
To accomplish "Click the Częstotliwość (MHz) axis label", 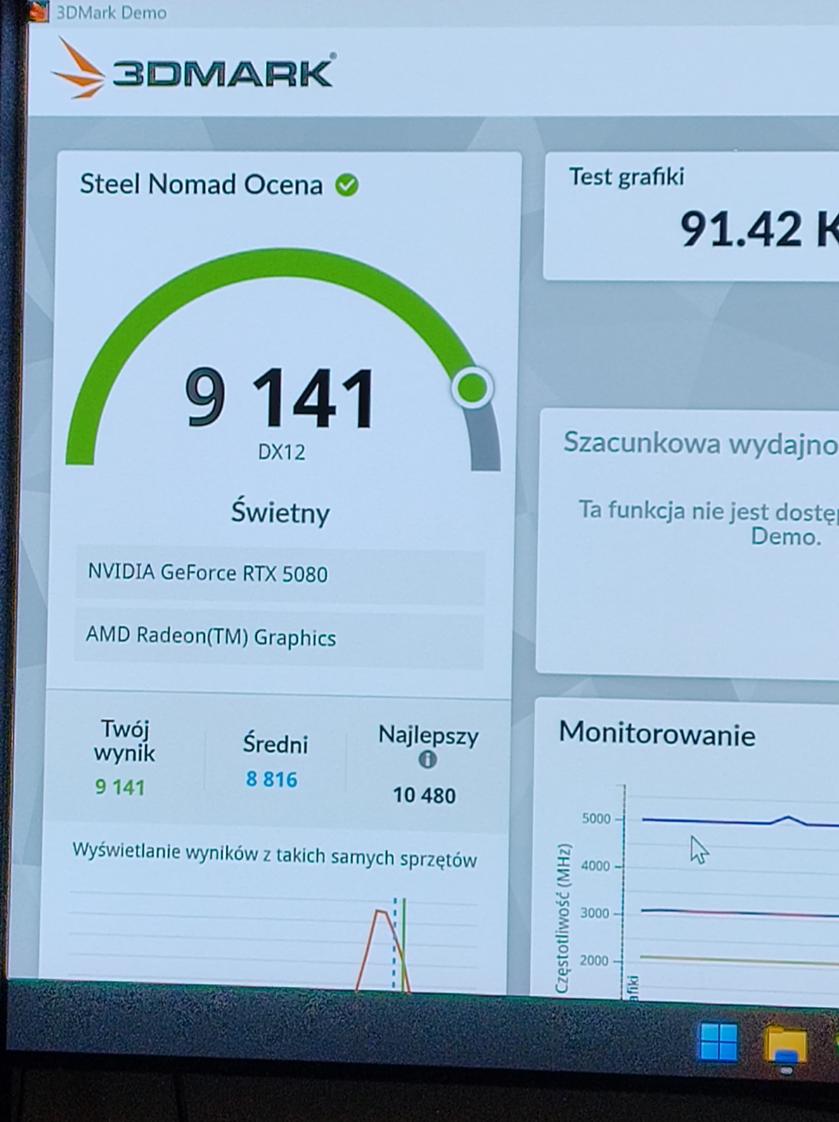I will coord(564,919).
